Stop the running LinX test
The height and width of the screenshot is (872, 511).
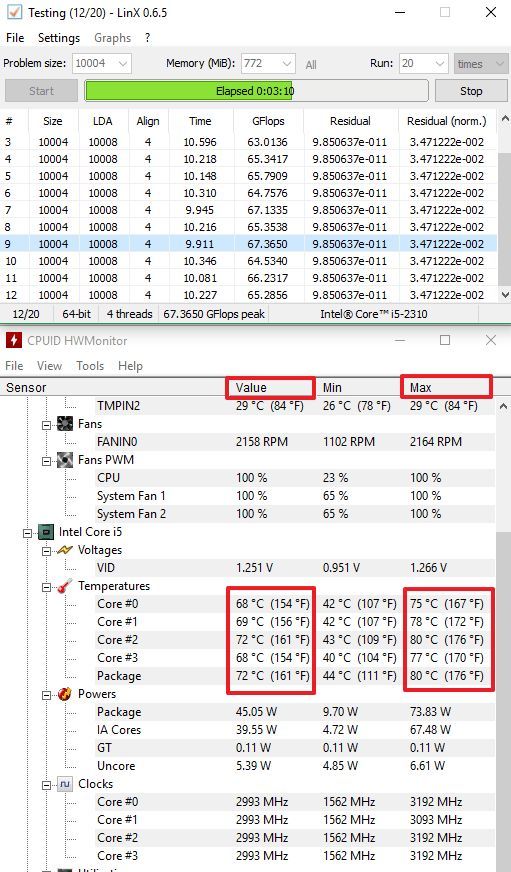[x=471, y=91]
